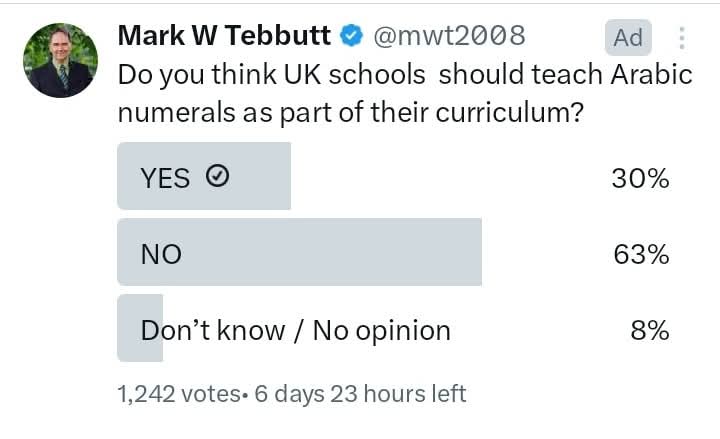Image resolution: width=720 pixels, height=439 pixels.
Task: Select Don't know / No opinion option
Action: [395, 328]
